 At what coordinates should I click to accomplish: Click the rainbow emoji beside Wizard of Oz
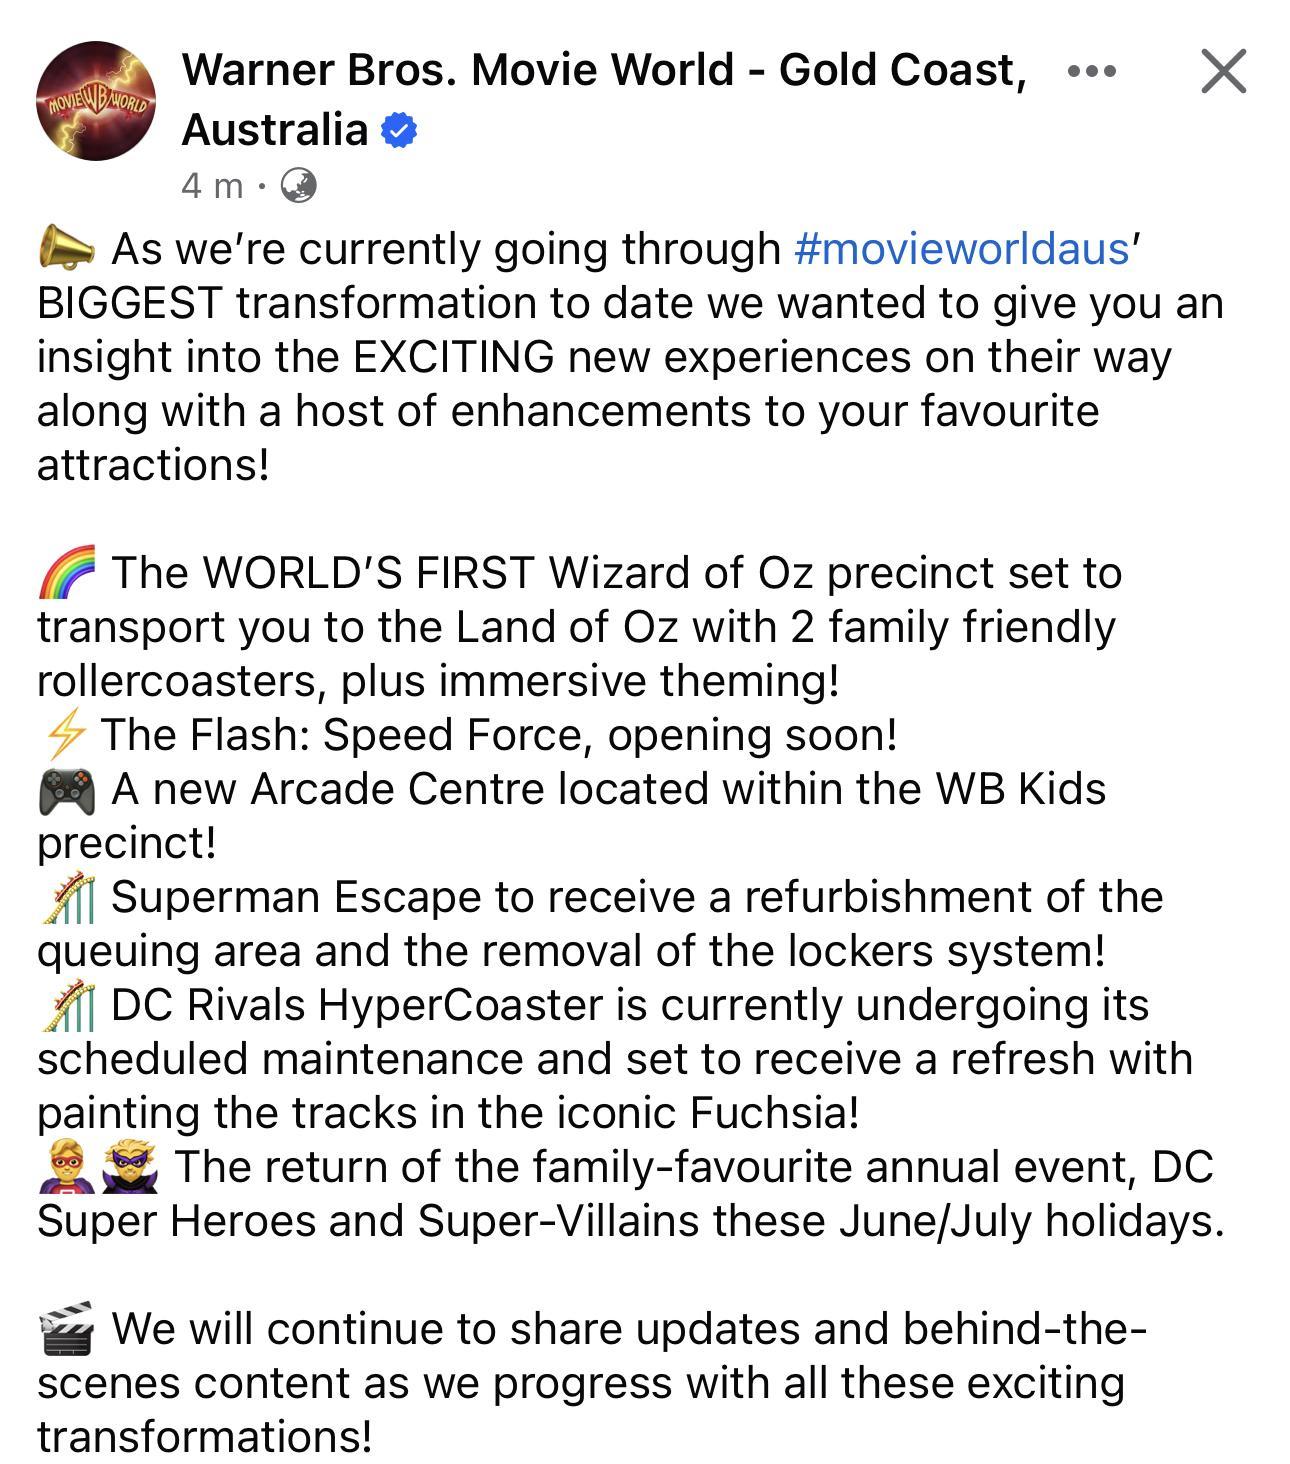(67, 572)
